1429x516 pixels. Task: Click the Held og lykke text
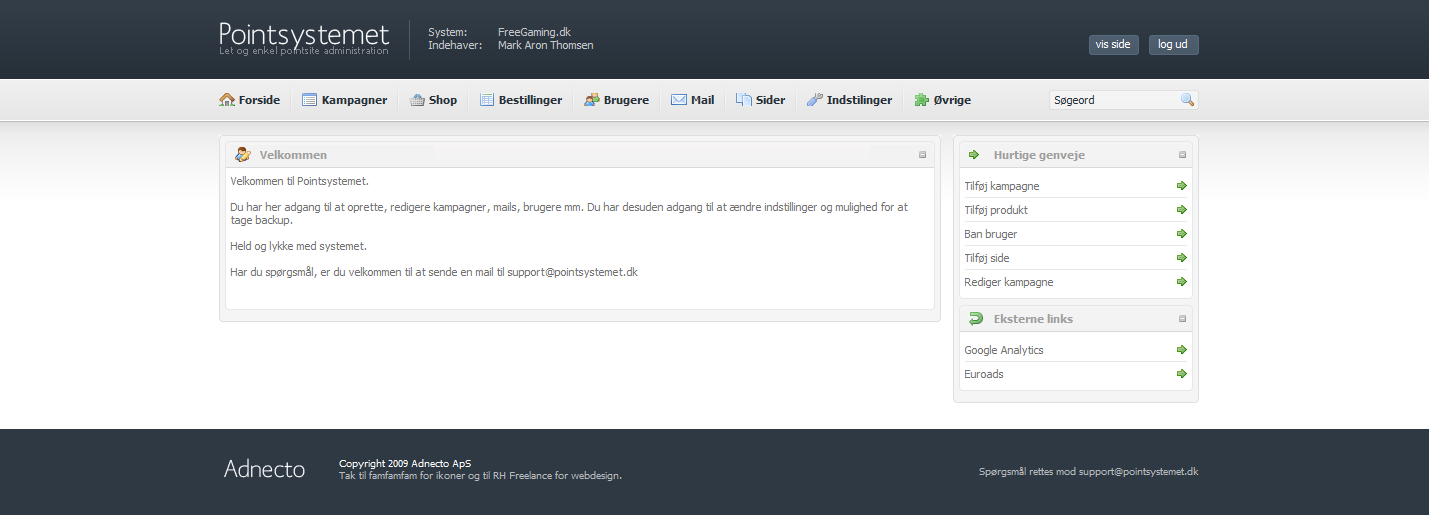point(298,245)
